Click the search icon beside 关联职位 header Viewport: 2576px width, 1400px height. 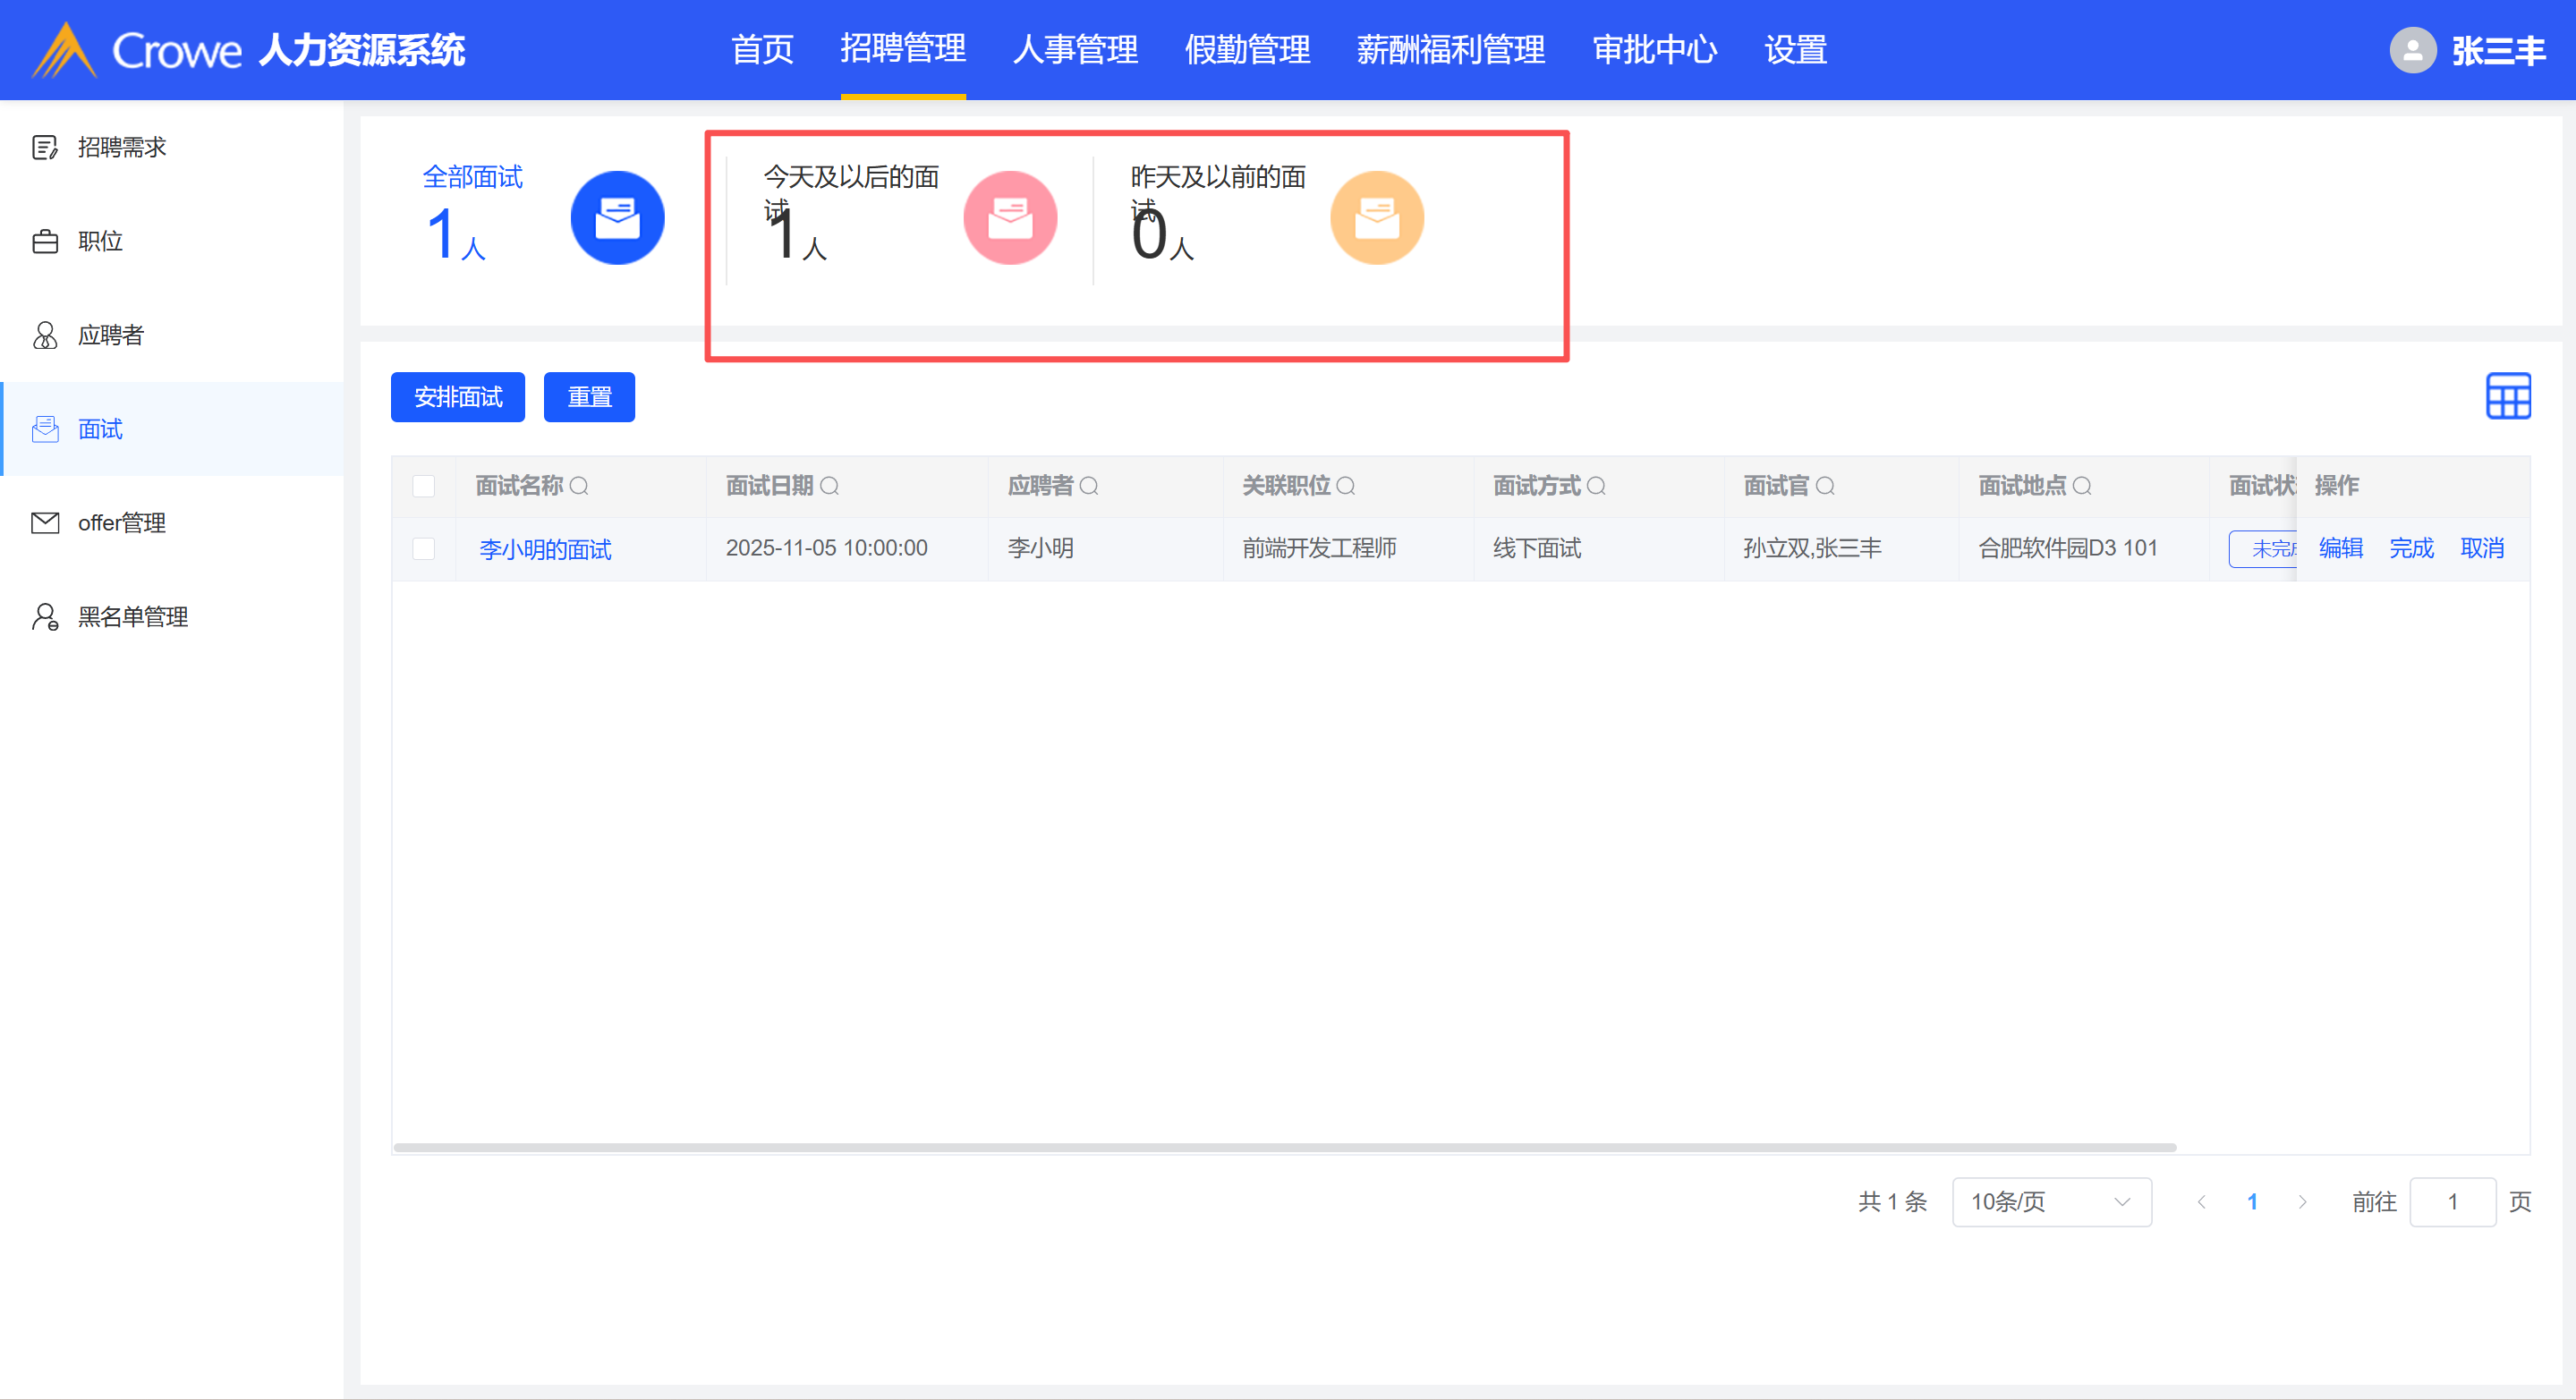click(1346, 486)
